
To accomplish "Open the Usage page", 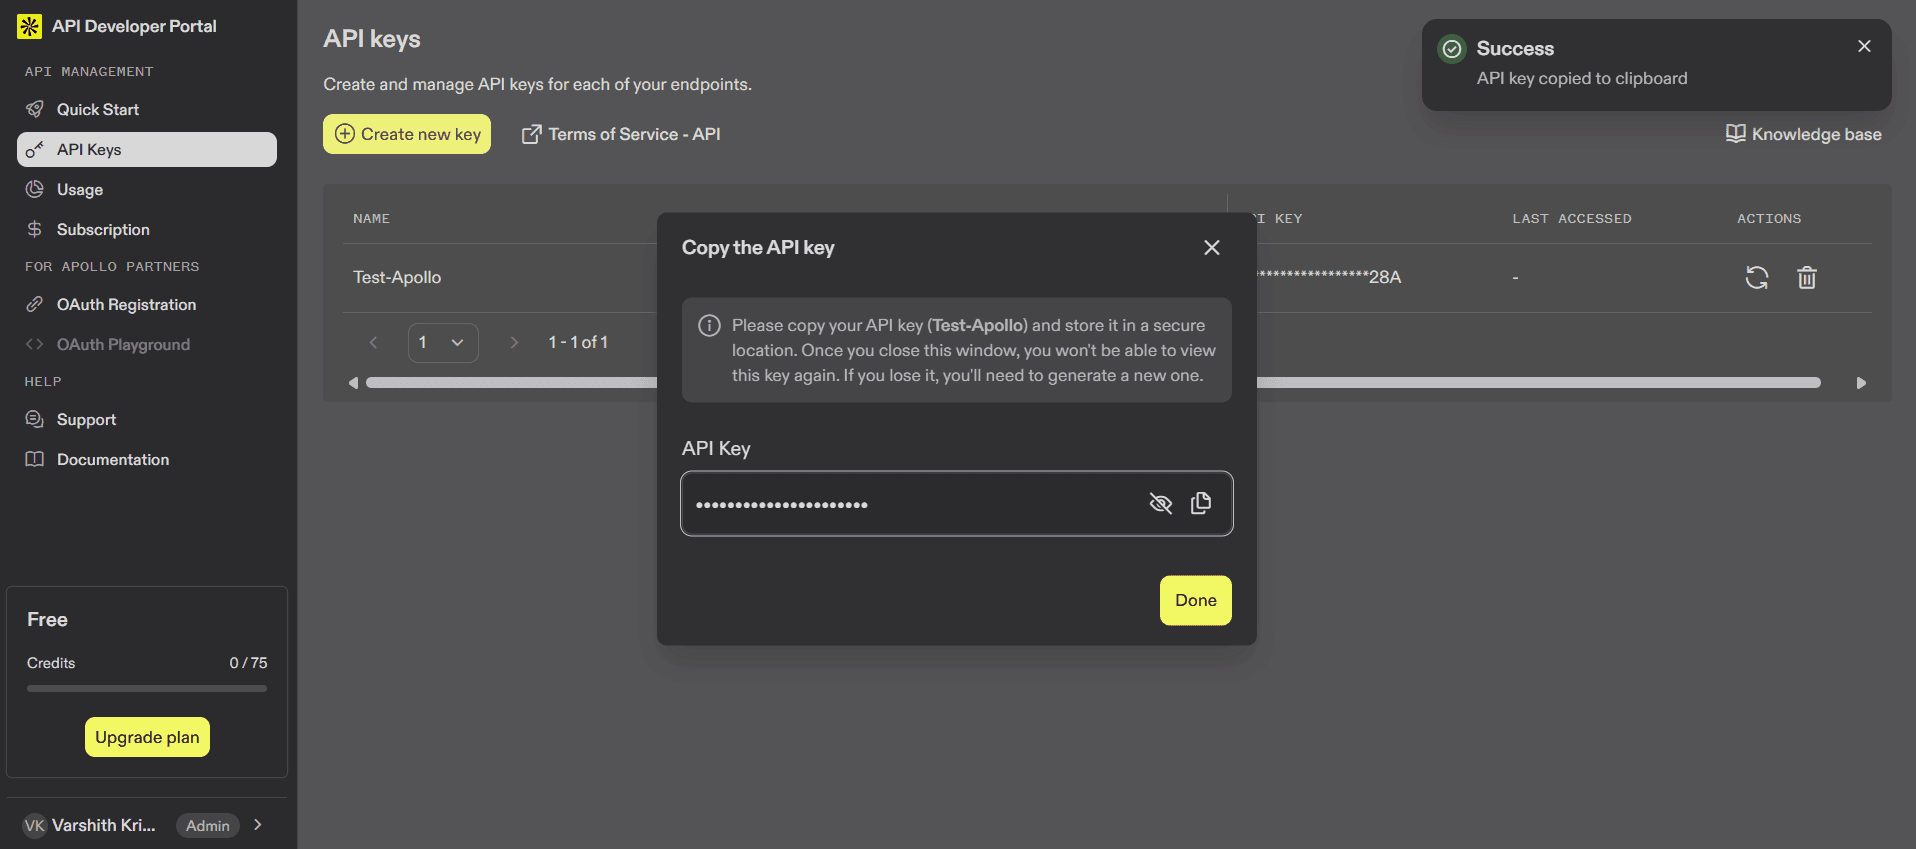I will [147, 190].
